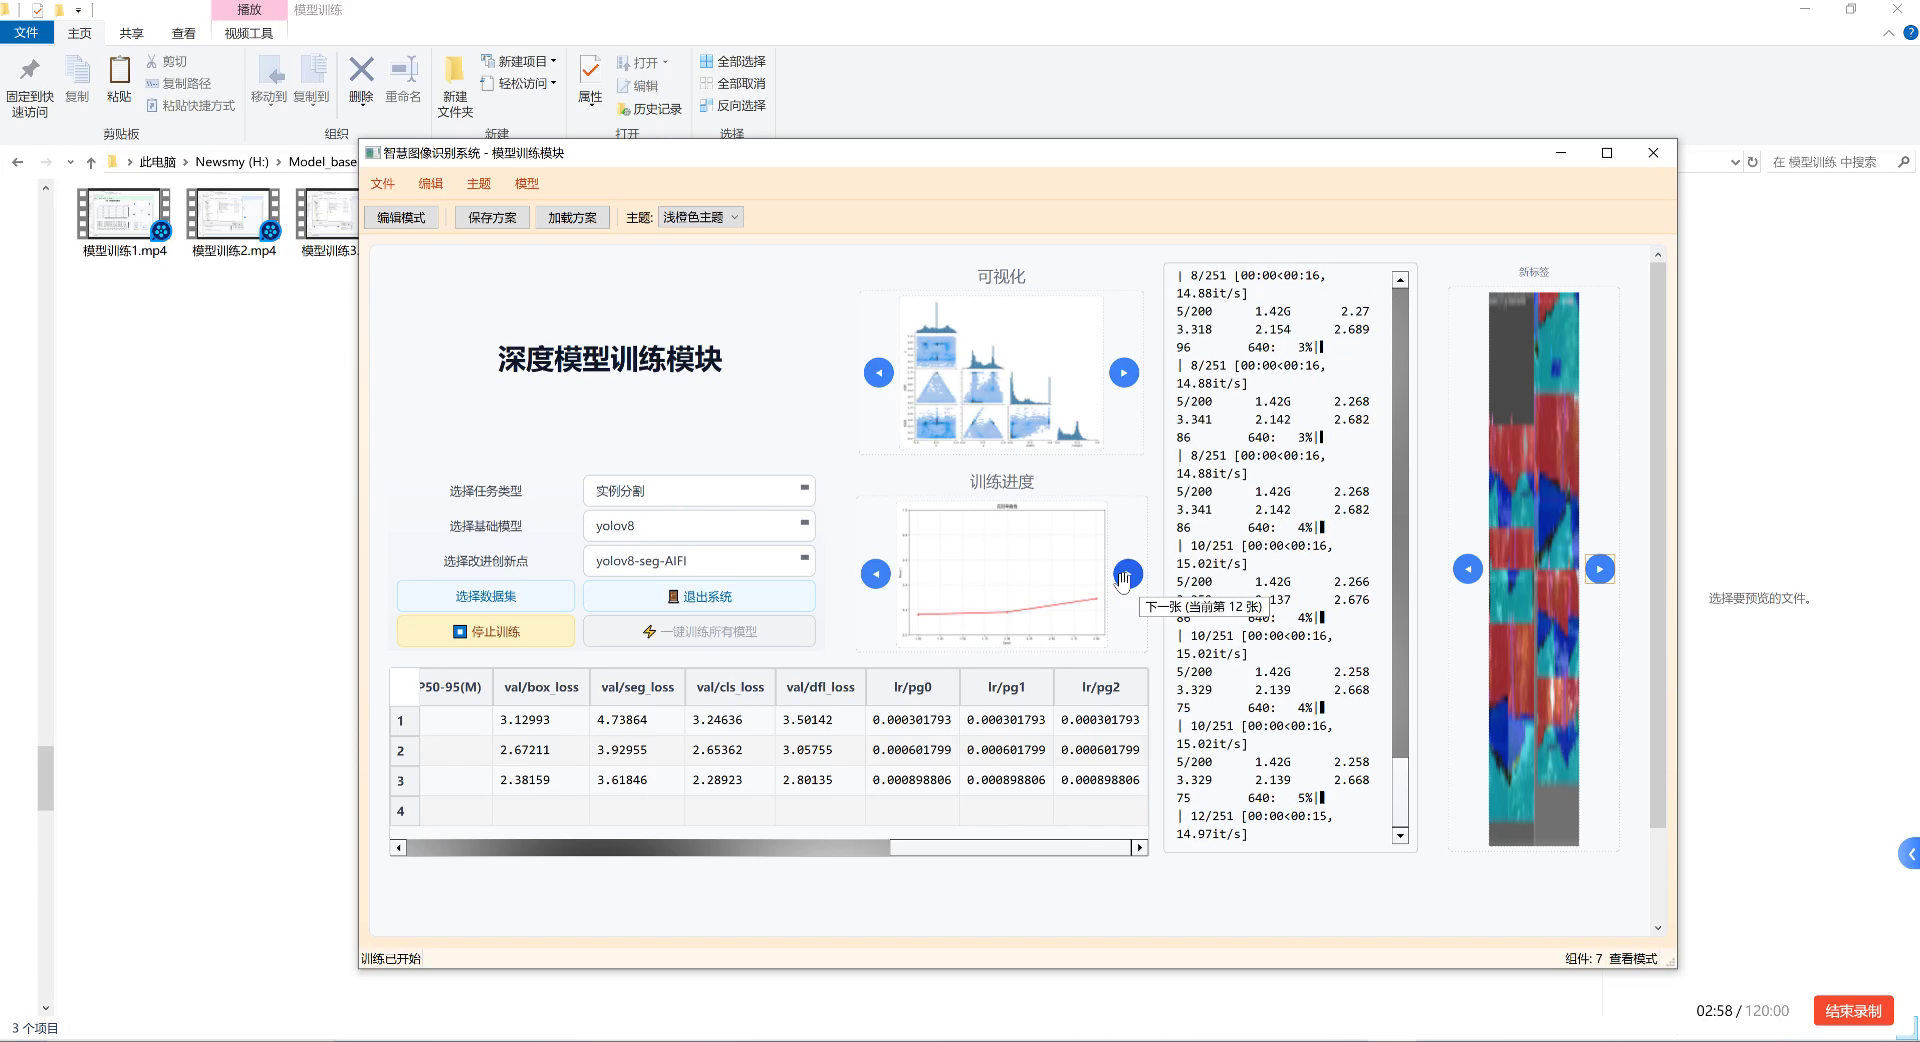Click the Move to icon in Explorer ribbon
Screen dimensions: 1920x1042
pyautogui.click(x=269, y=80)
